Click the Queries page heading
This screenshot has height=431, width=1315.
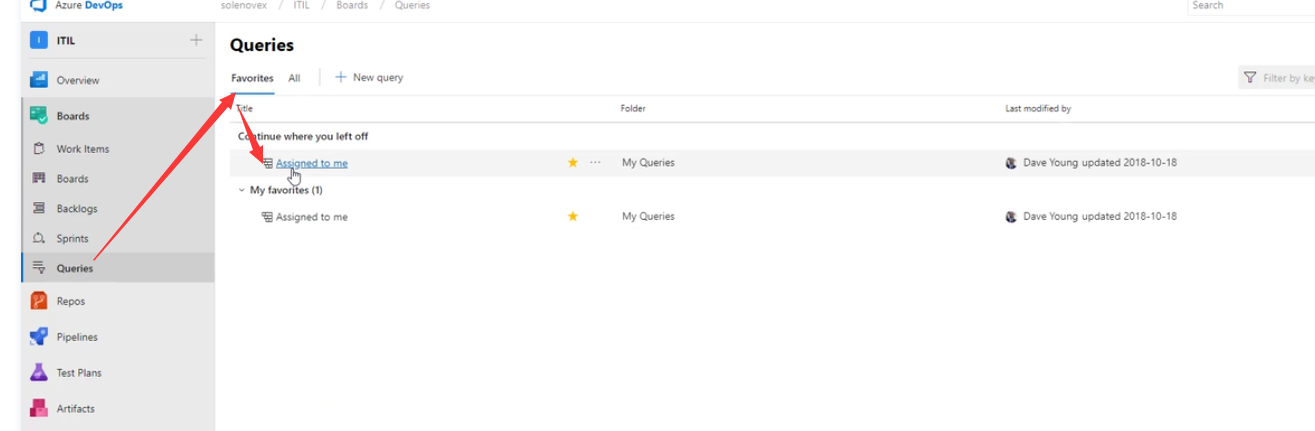[262, 45]
